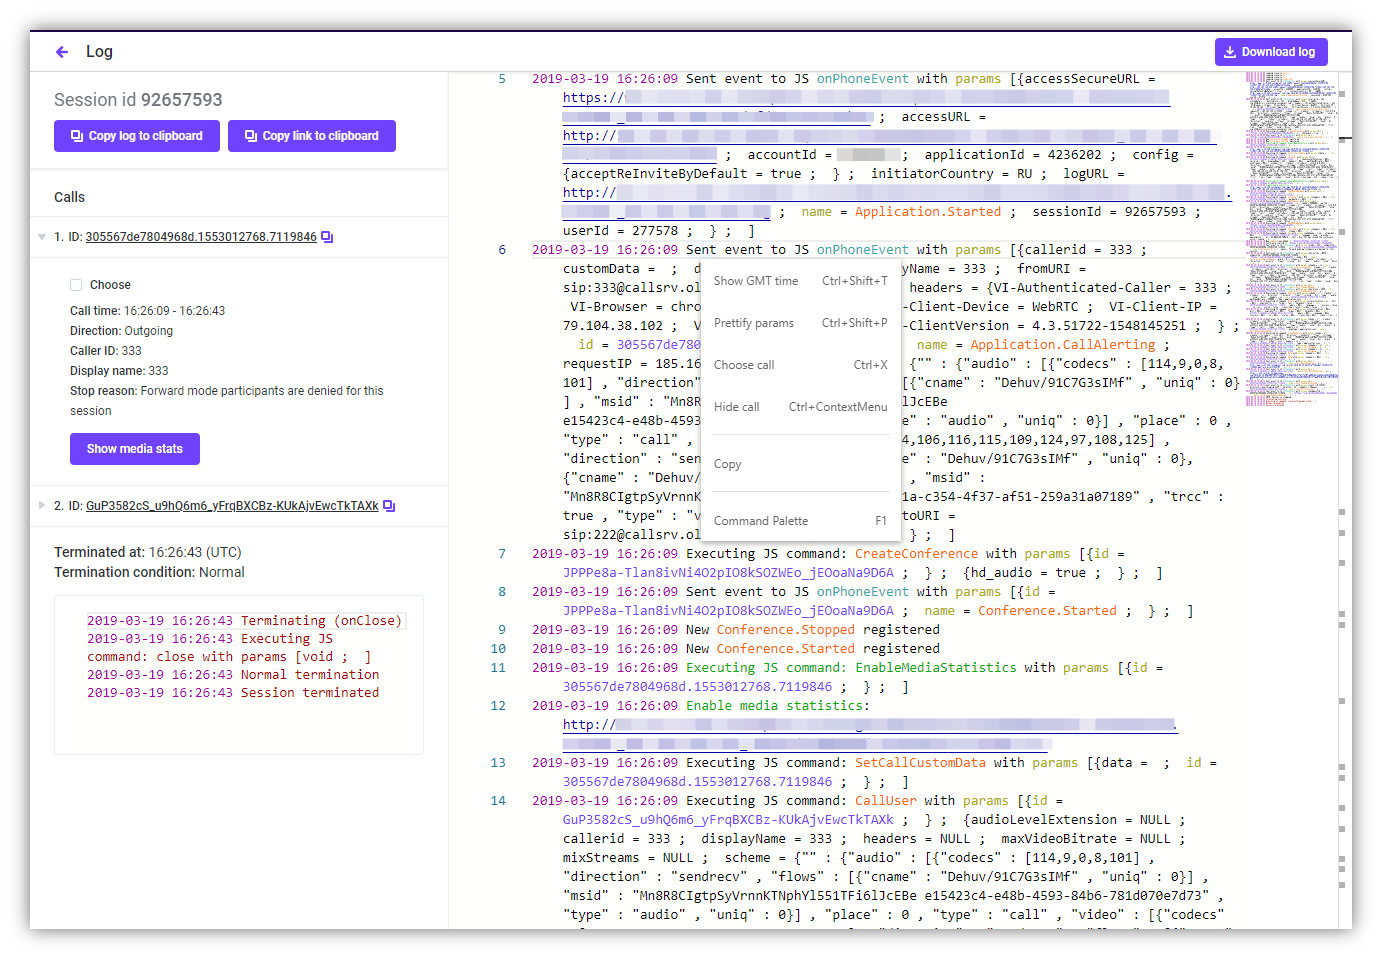1382x959 pixels.
Task: Select Copy in the context menu
Action: [x=800, y=464]
